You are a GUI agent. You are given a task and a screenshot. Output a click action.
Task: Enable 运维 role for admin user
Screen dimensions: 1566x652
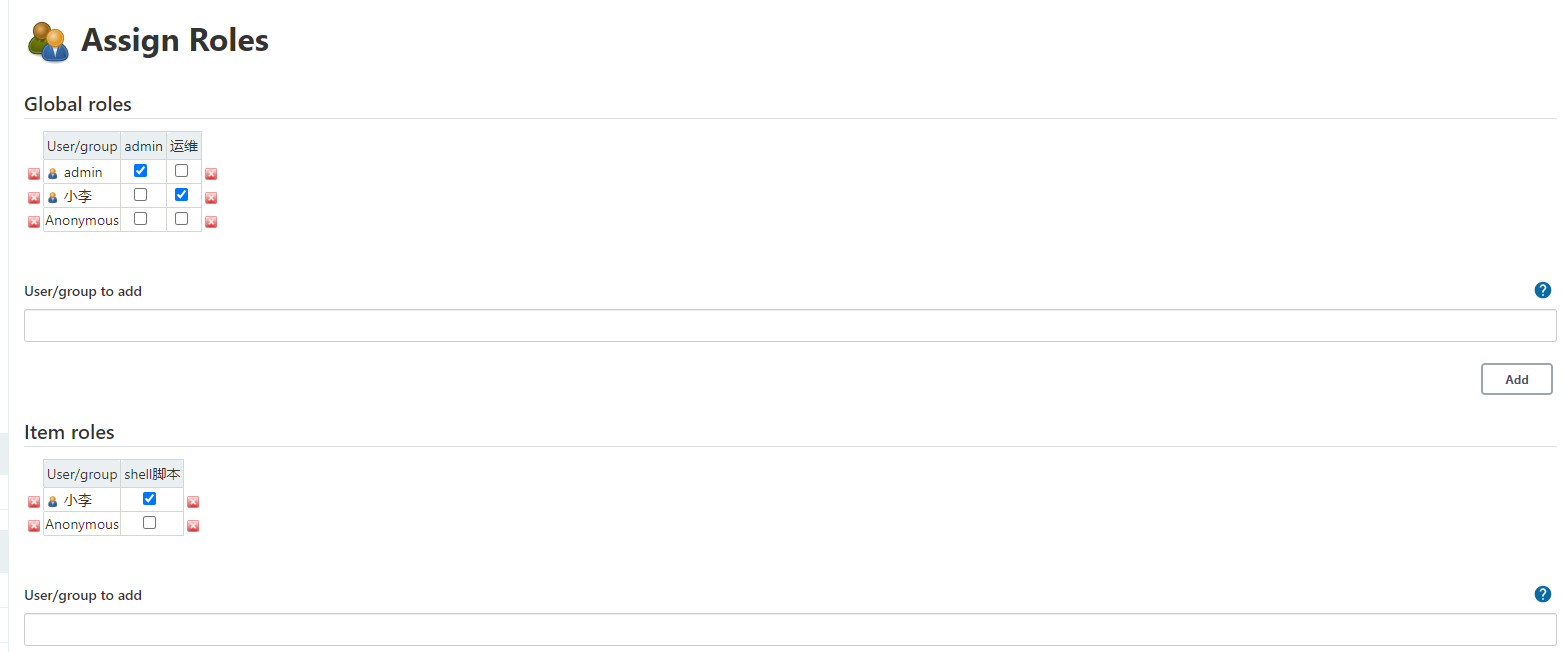182,171
